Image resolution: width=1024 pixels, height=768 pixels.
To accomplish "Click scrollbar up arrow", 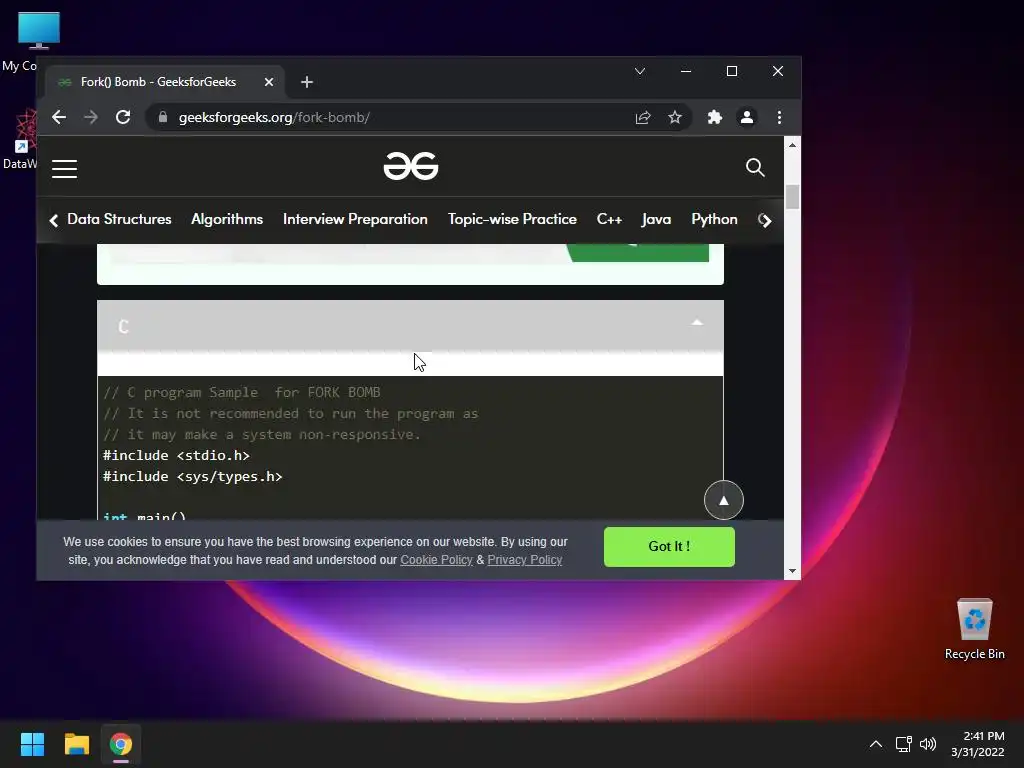I will click(x=792, y=145).
